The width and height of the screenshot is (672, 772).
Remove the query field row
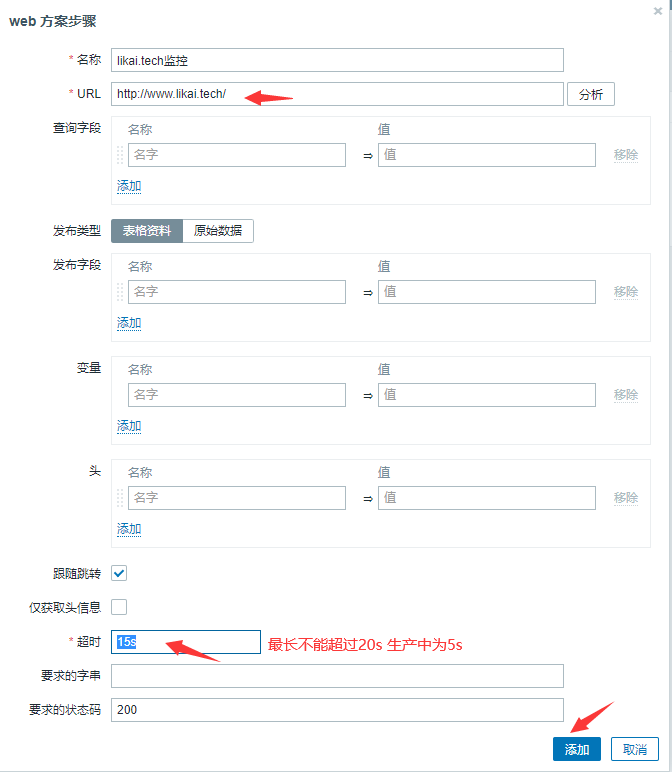tap(626, 155)
